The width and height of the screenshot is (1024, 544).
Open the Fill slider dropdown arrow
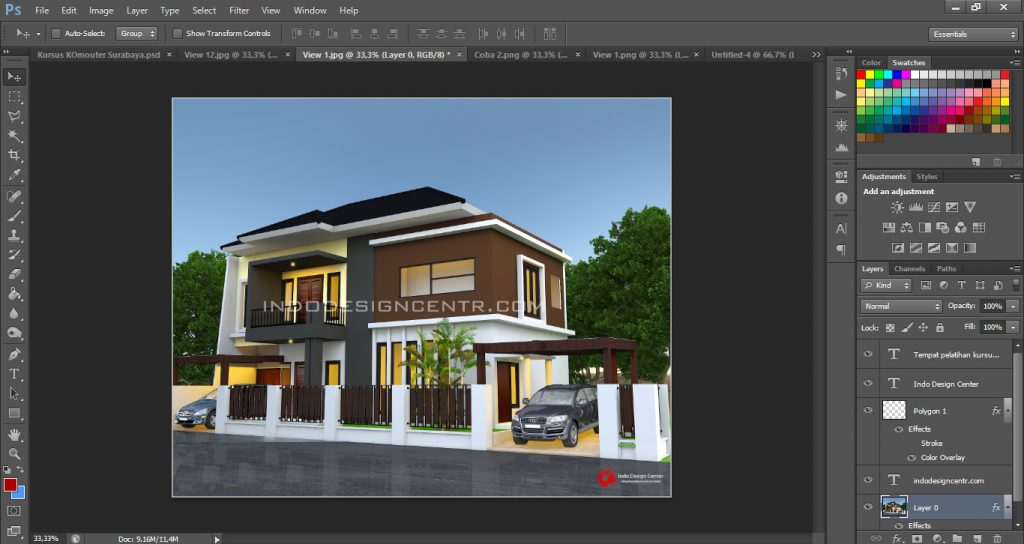[1013, 327]
